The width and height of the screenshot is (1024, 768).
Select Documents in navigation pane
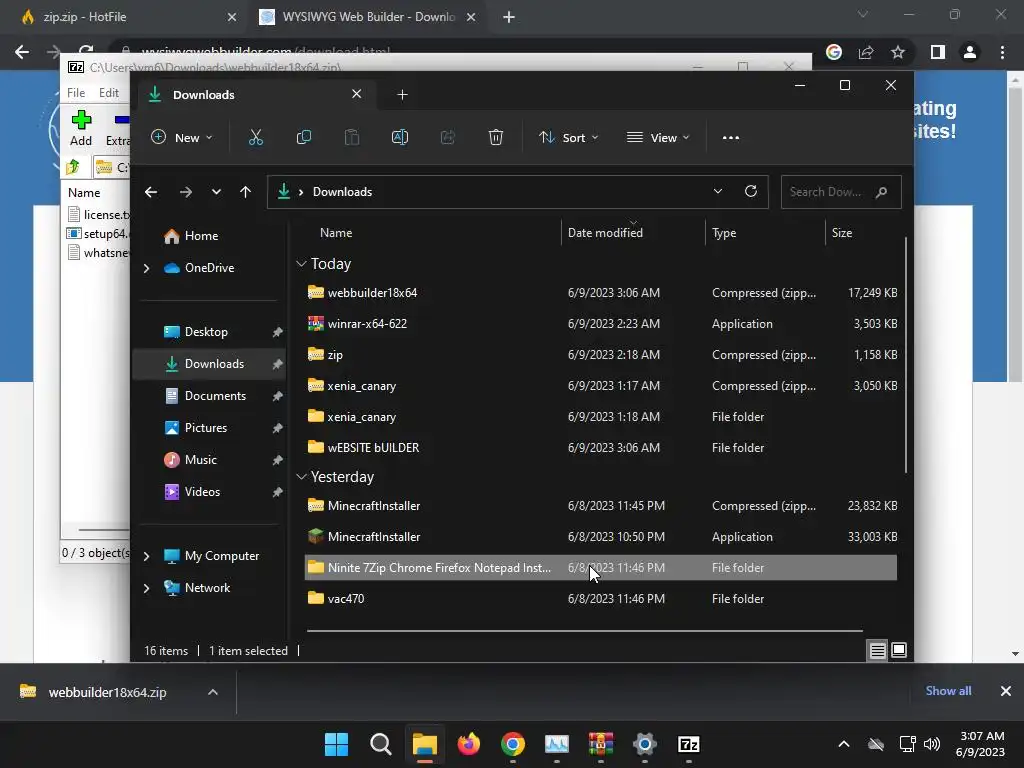click(x=210, y=396)
